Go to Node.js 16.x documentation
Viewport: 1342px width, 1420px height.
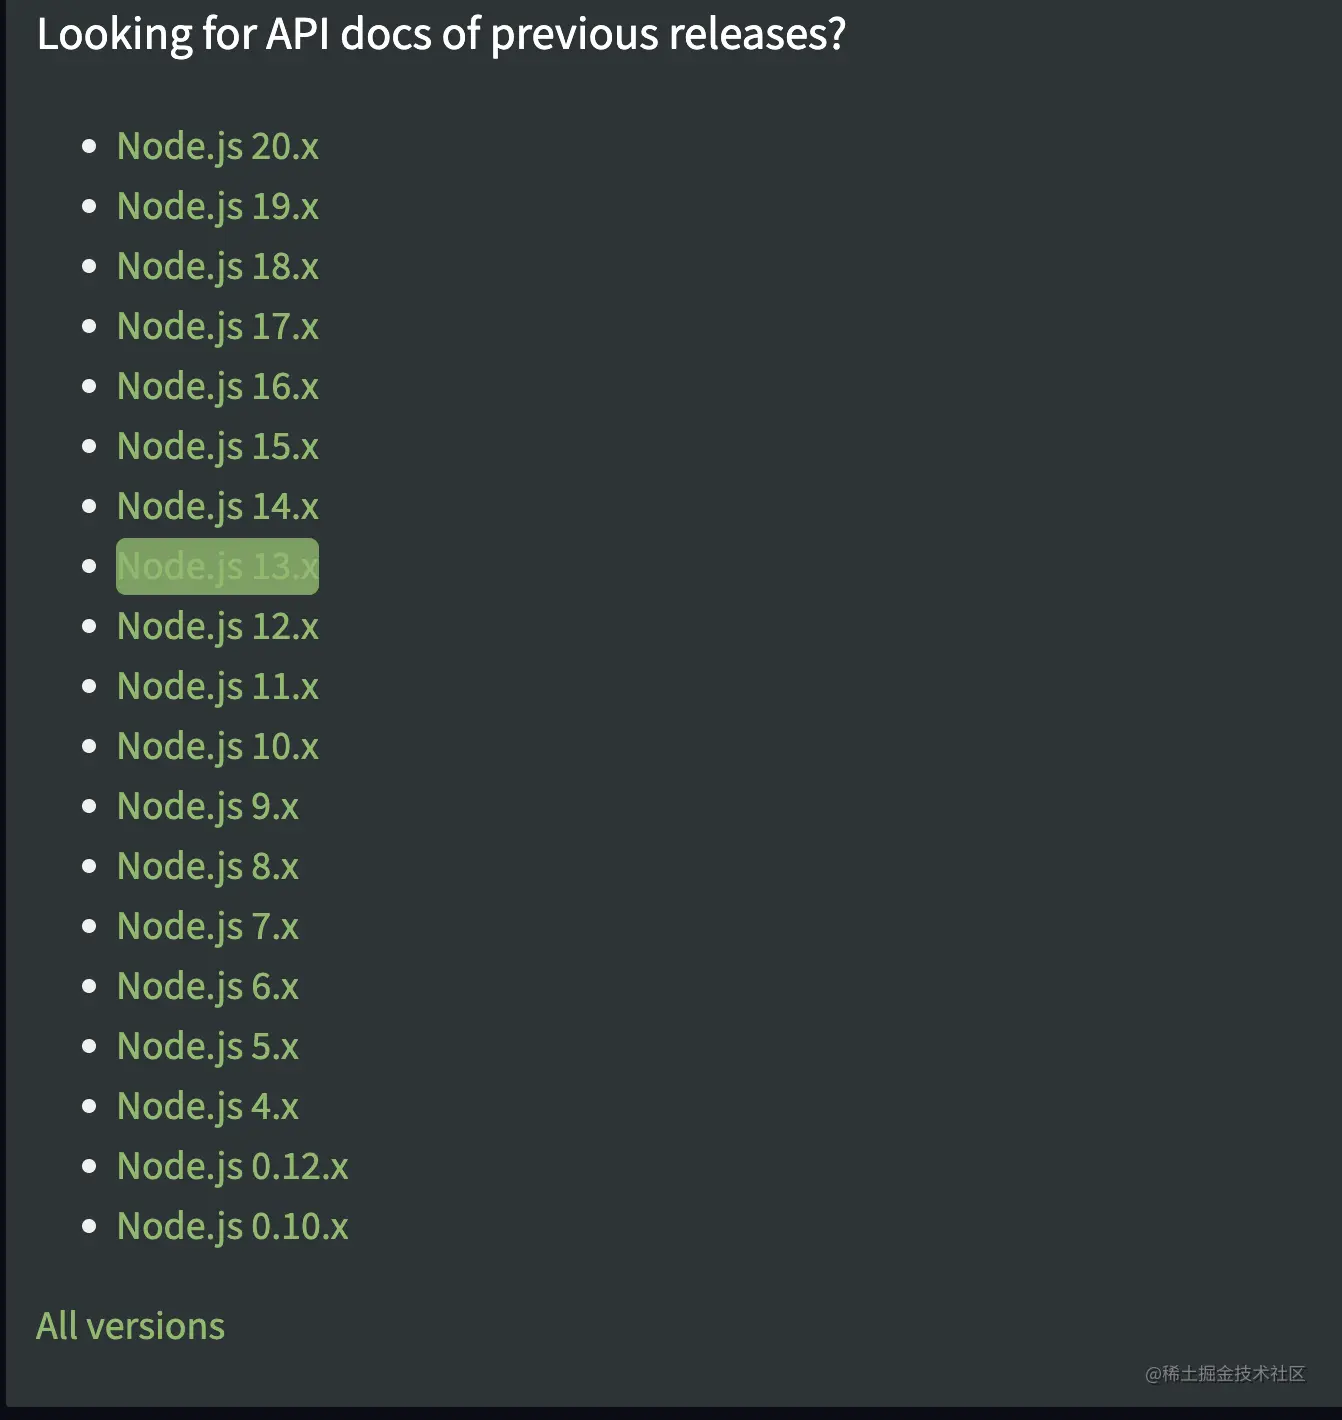click(x=217, y=387)
